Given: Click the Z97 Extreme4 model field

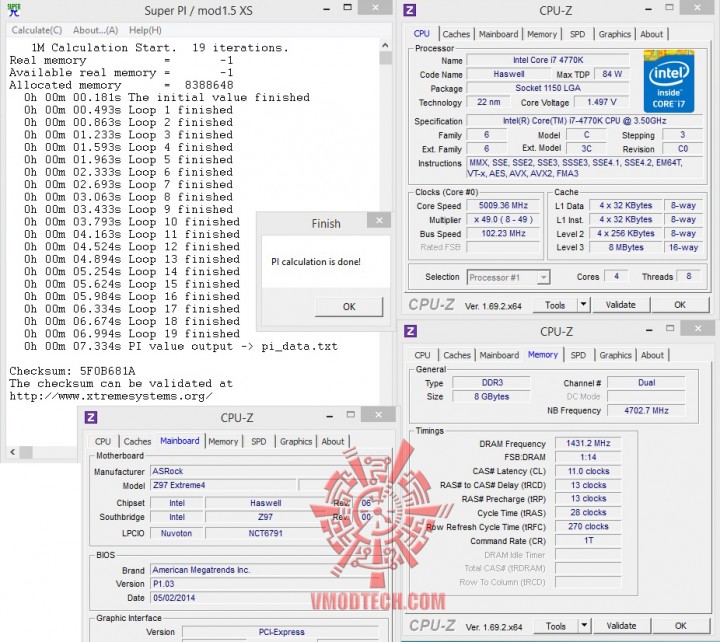Looking at the screenshot, I should tap(223, 485).
